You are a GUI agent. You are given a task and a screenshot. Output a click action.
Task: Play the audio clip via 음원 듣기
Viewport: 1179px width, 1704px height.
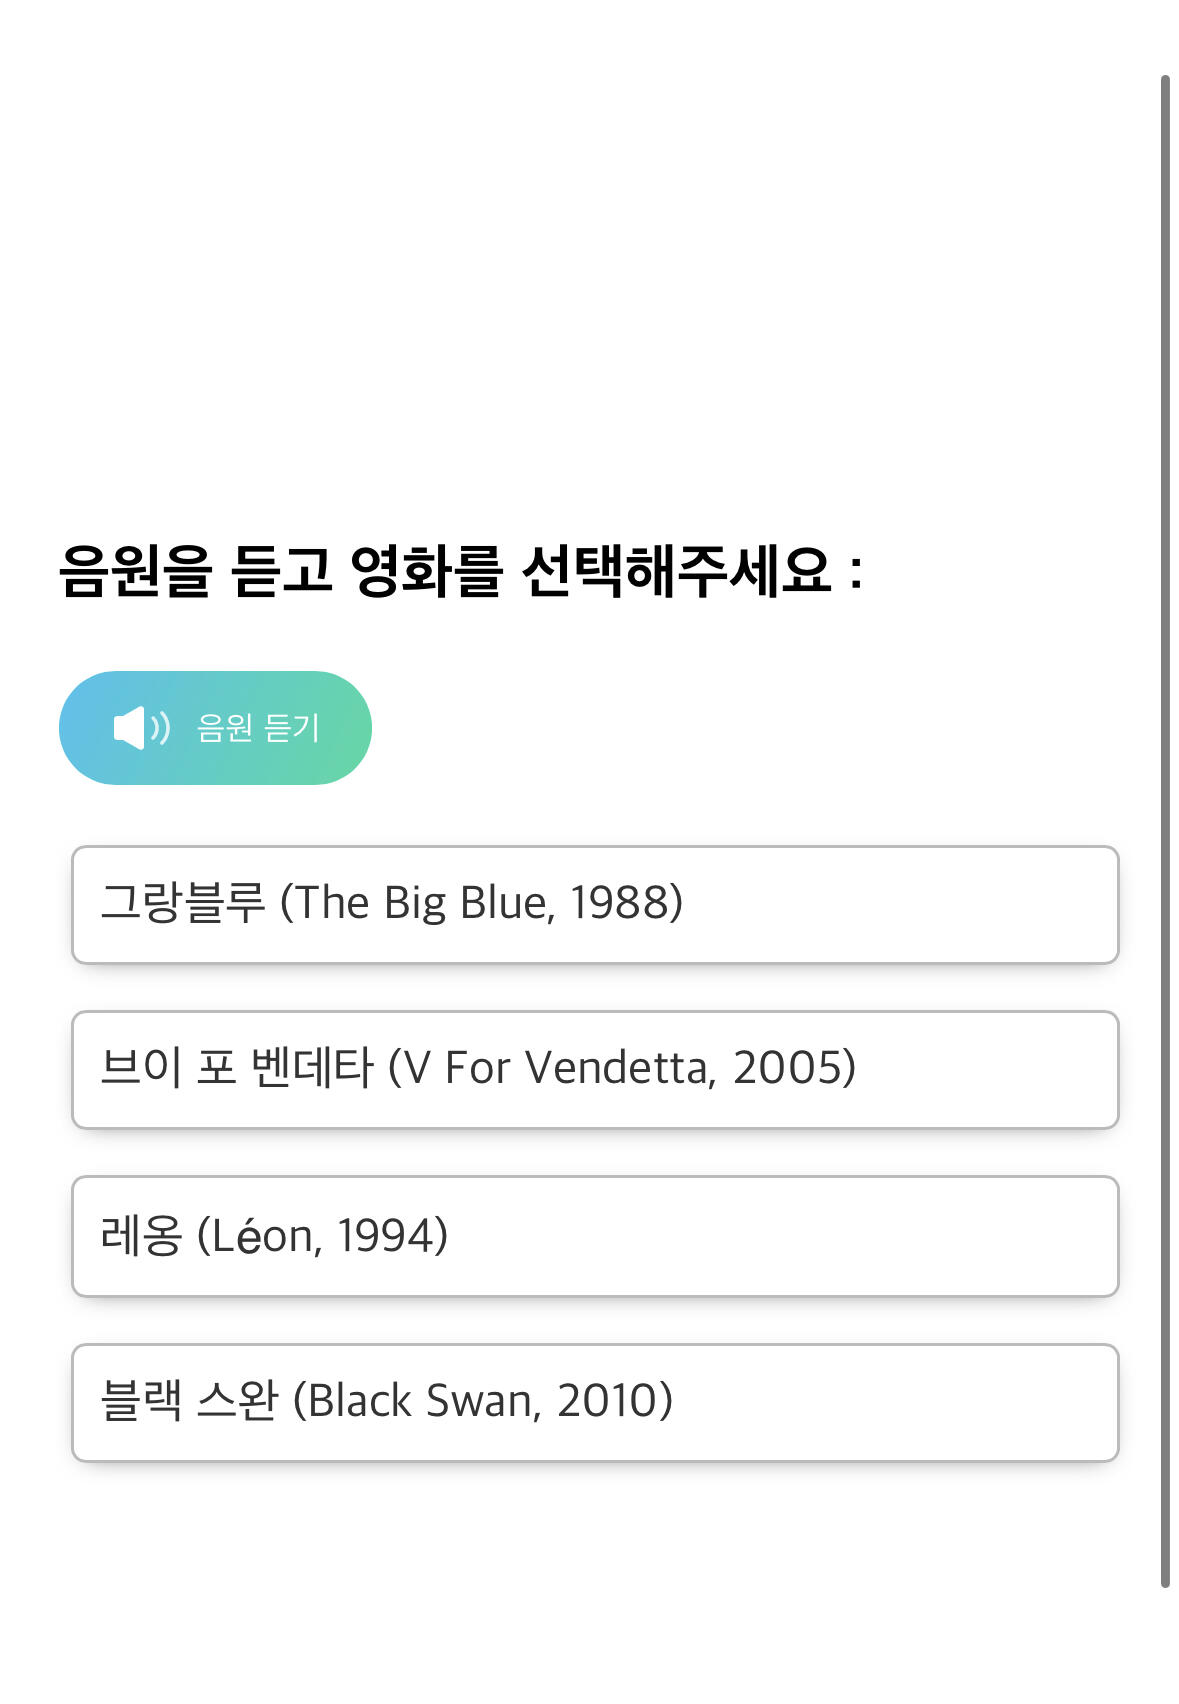(215, 727)
